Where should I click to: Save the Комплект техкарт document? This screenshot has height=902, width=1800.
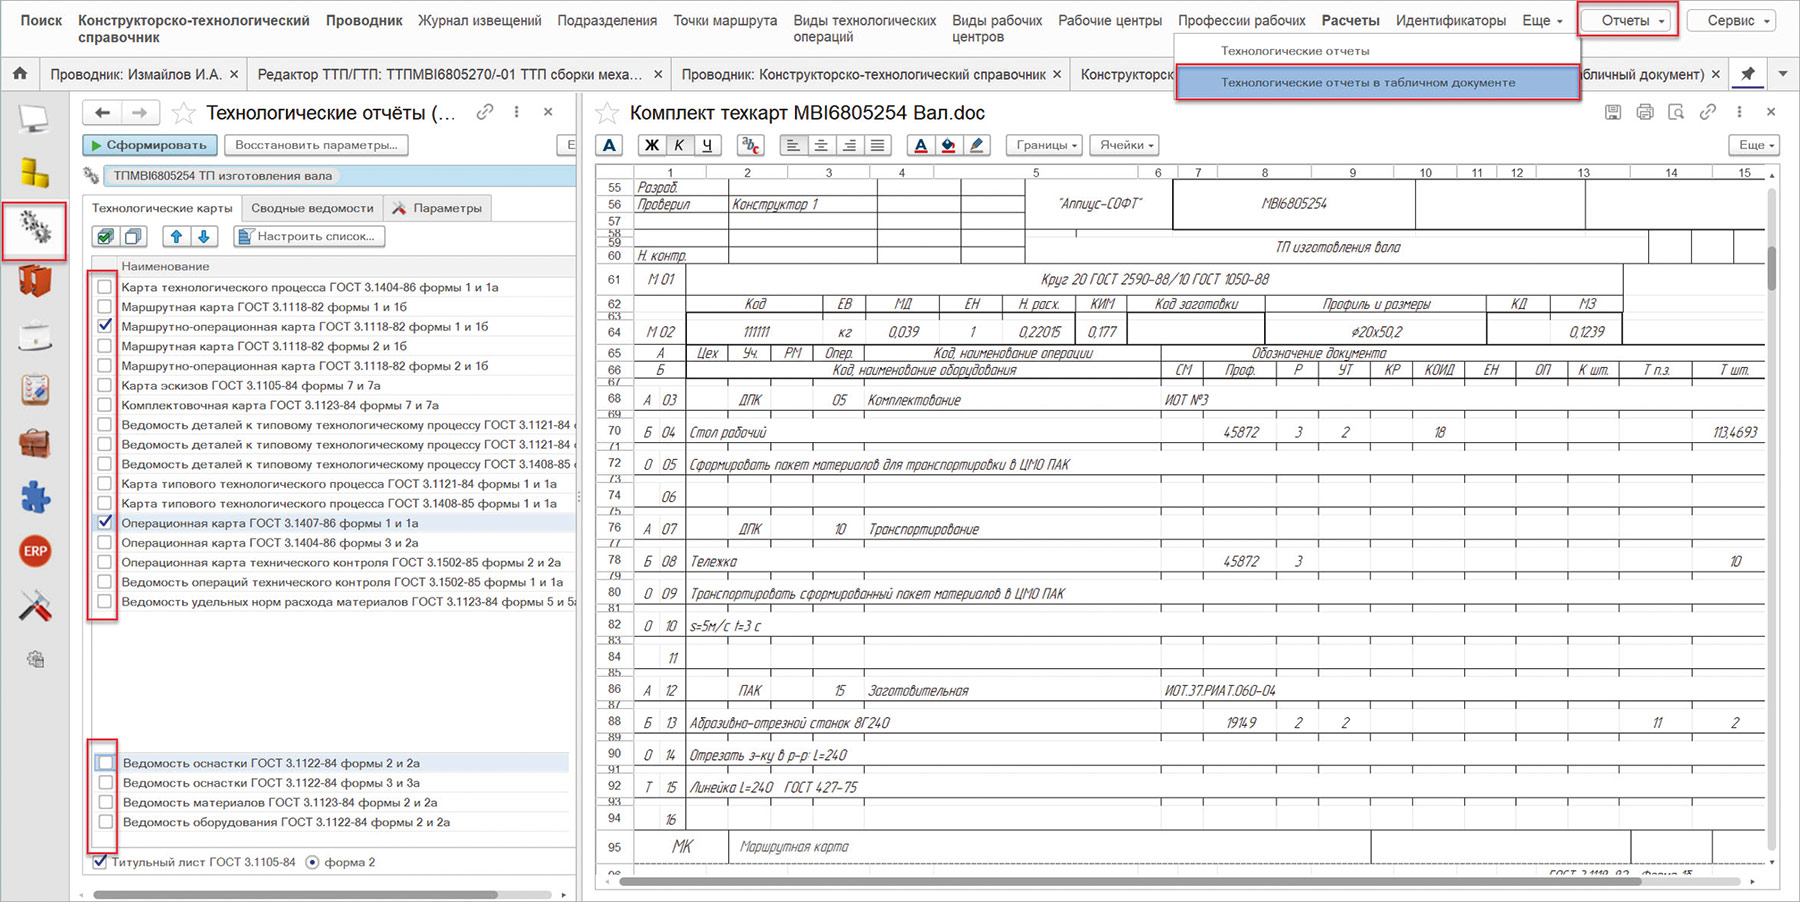click(x=1613, y=112)
